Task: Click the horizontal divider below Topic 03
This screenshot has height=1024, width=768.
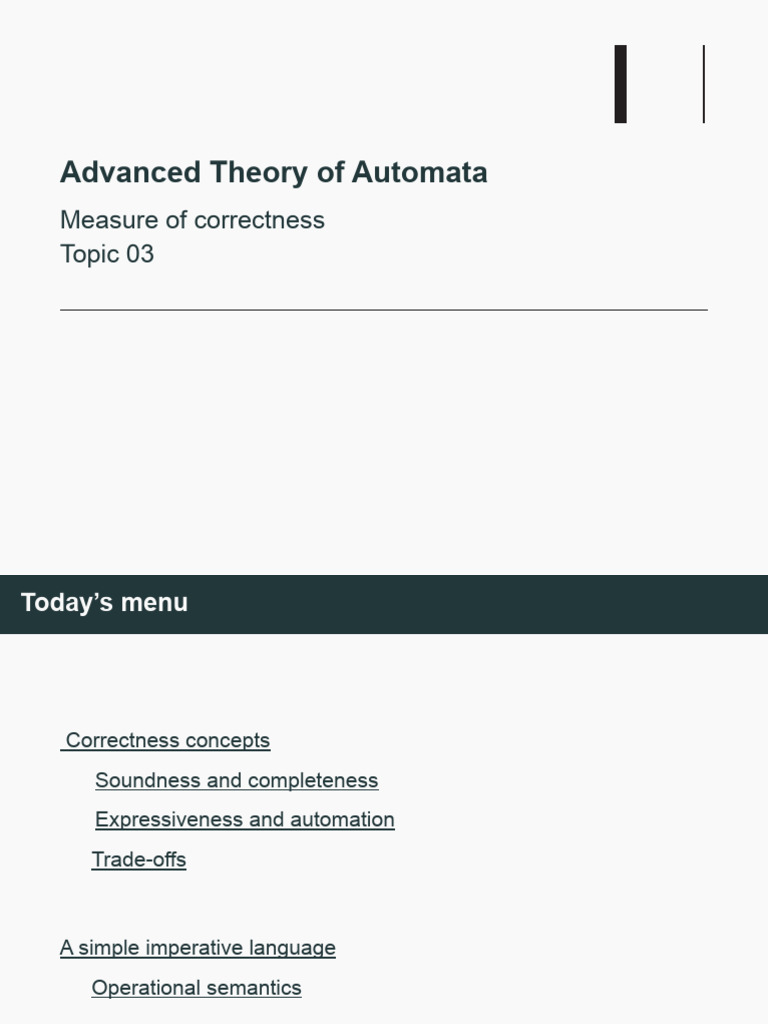Action: [x=384, y=310]
